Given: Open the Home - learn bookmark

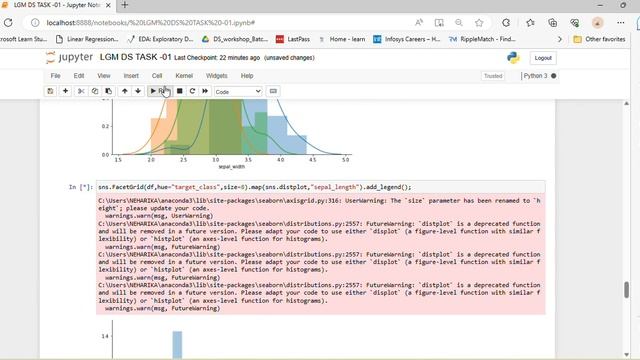Looking at the screenshot, I should tap(342, 39).
